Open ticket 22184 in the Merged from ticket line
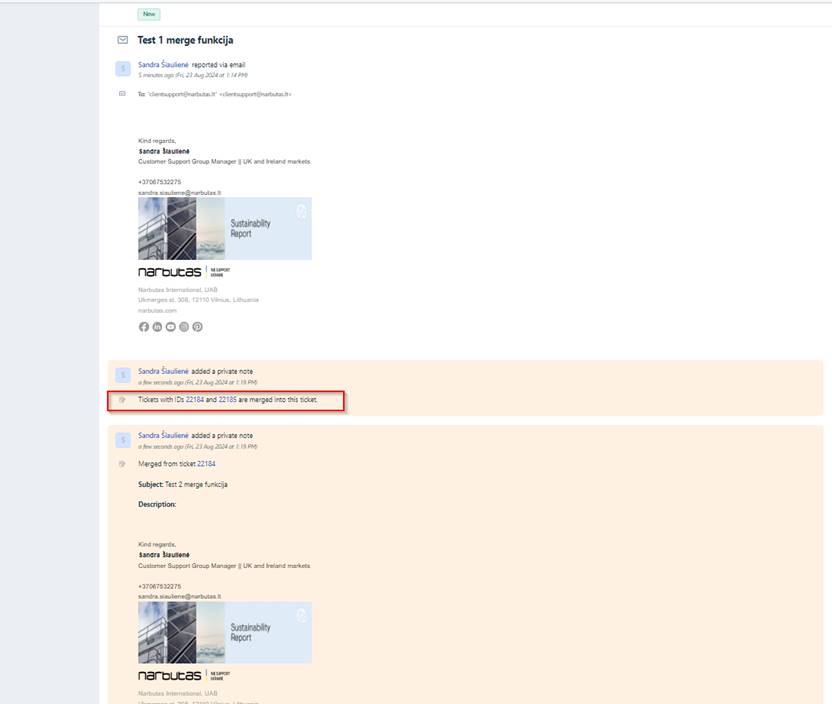832x704 pixels. tap(206, 464)
